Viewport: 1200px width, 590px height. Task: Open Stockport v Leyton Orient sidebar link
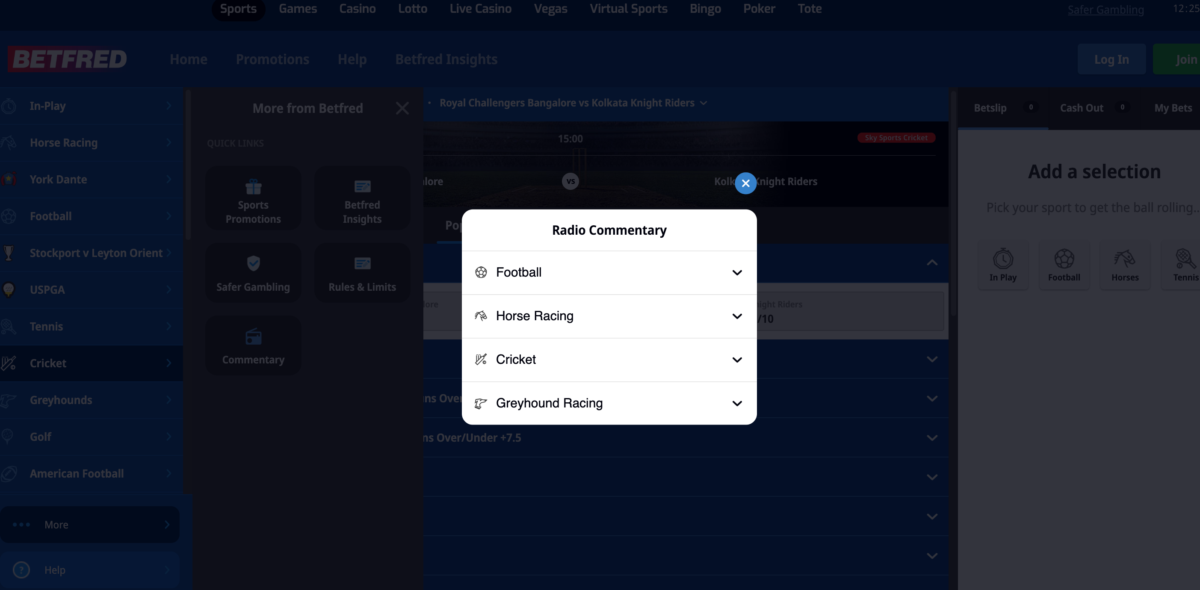click(x=91, y=253)
